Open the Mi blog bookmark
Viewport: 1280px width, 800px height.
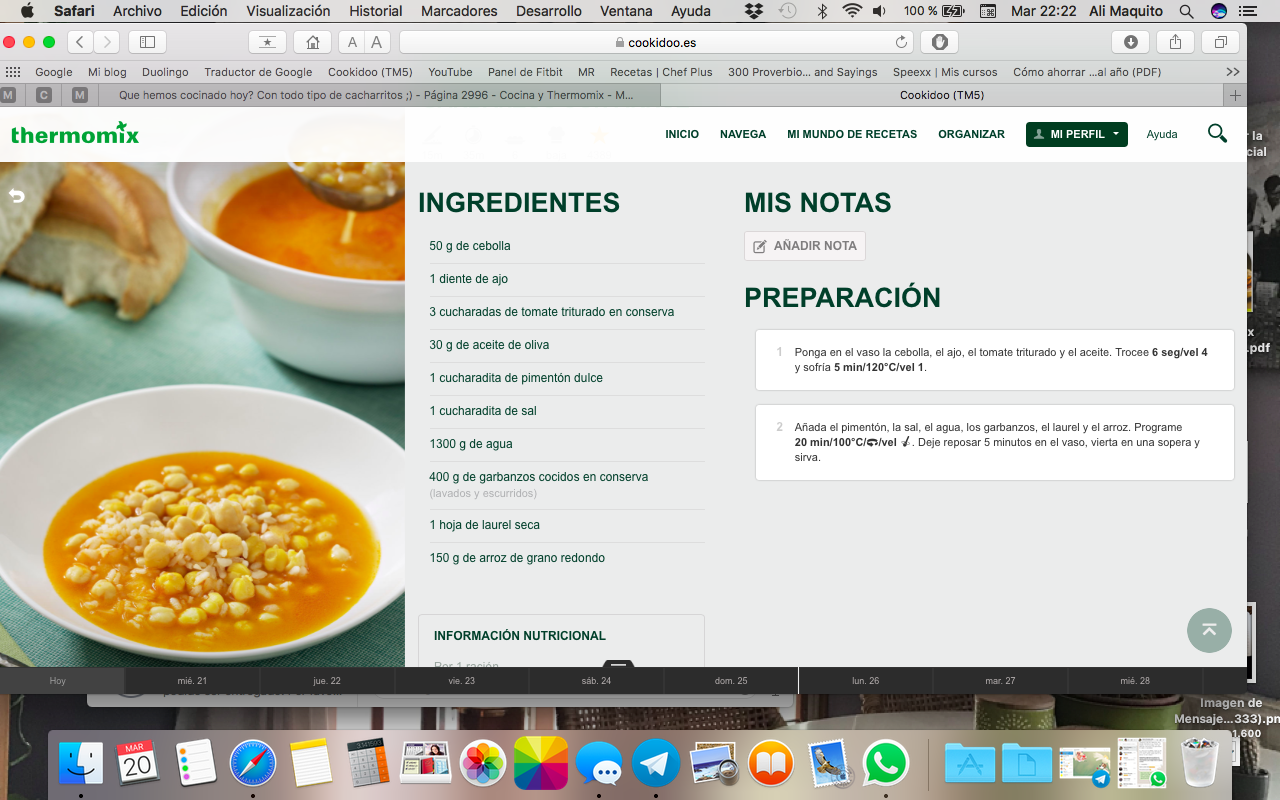107,72
